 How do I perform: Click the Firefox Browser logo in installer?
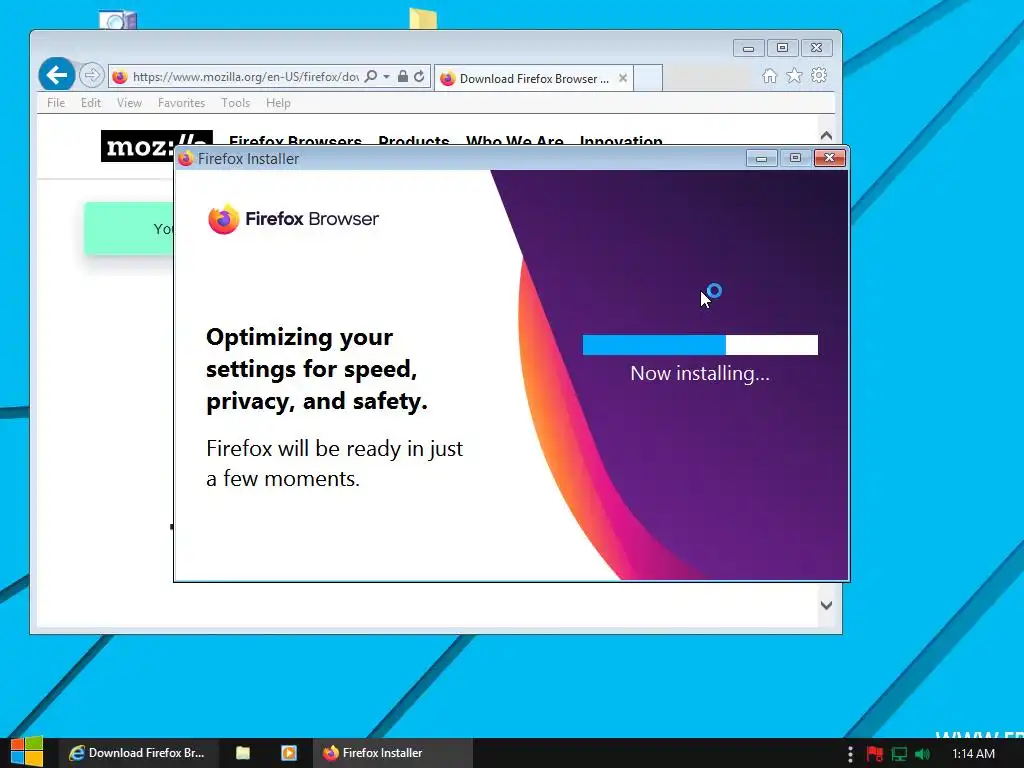point(293,219)
